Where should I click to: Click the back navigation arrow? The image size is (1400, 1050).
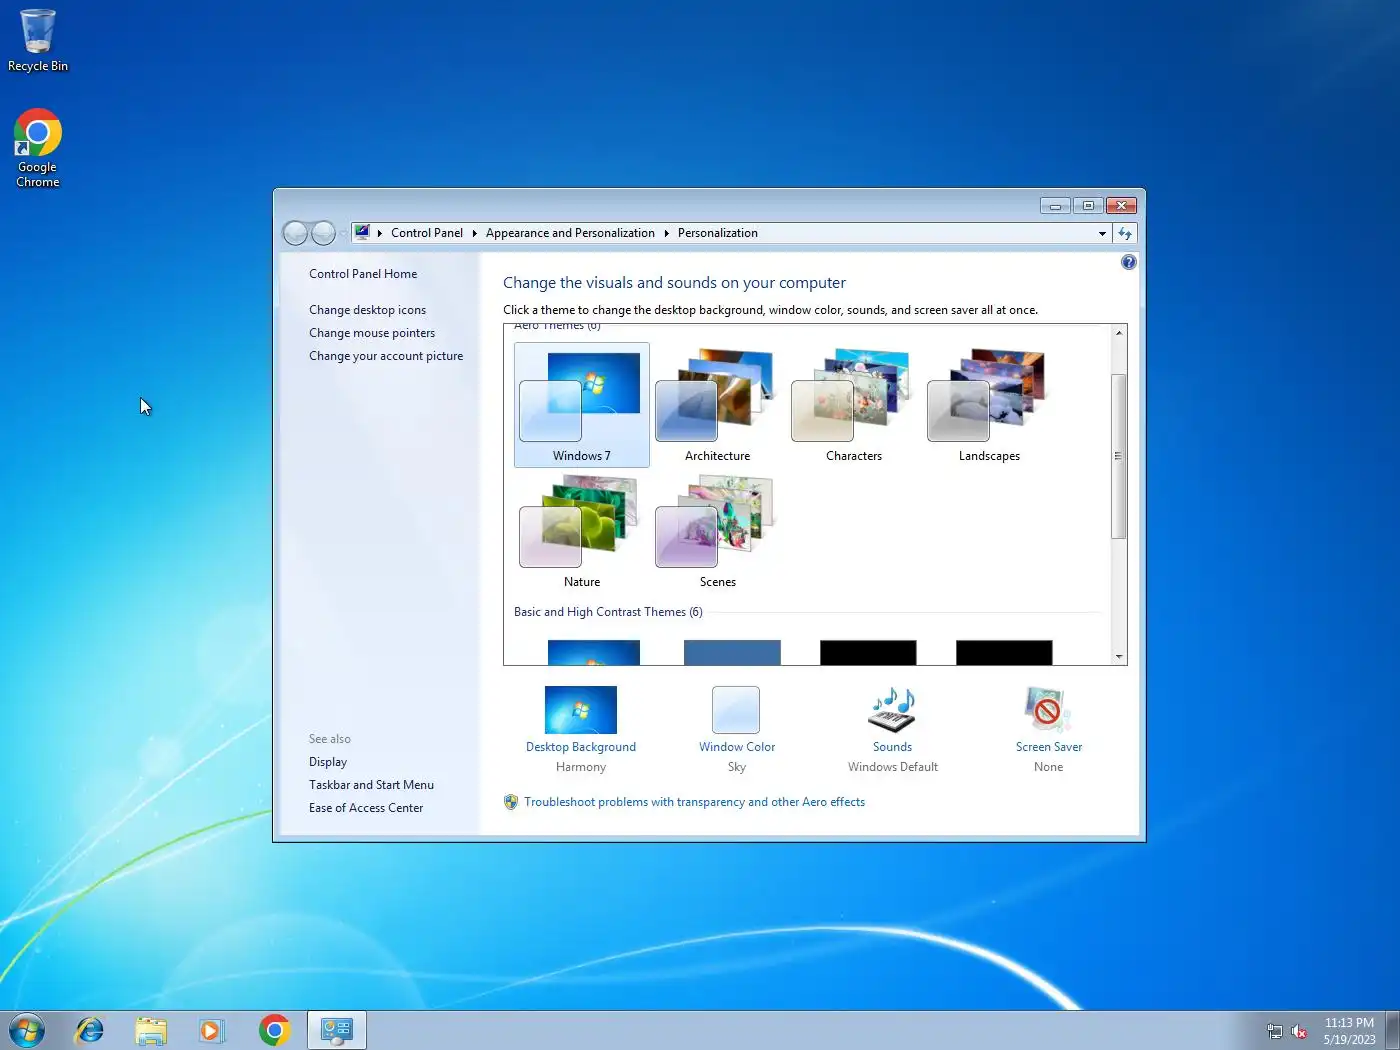point(295,233)
